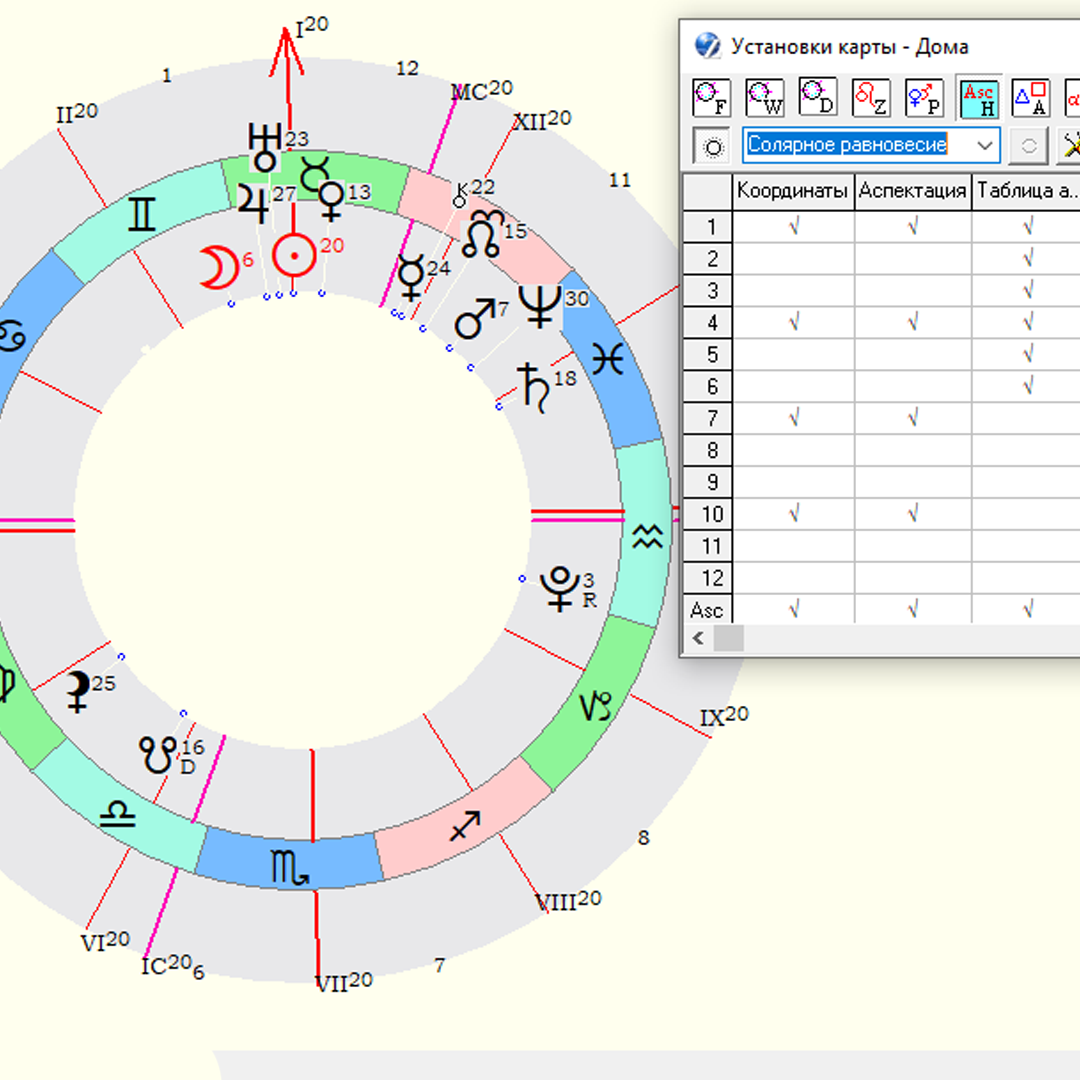
Task: Uncheck Таблица а.. for house 3
Action: click(1028, 290)
